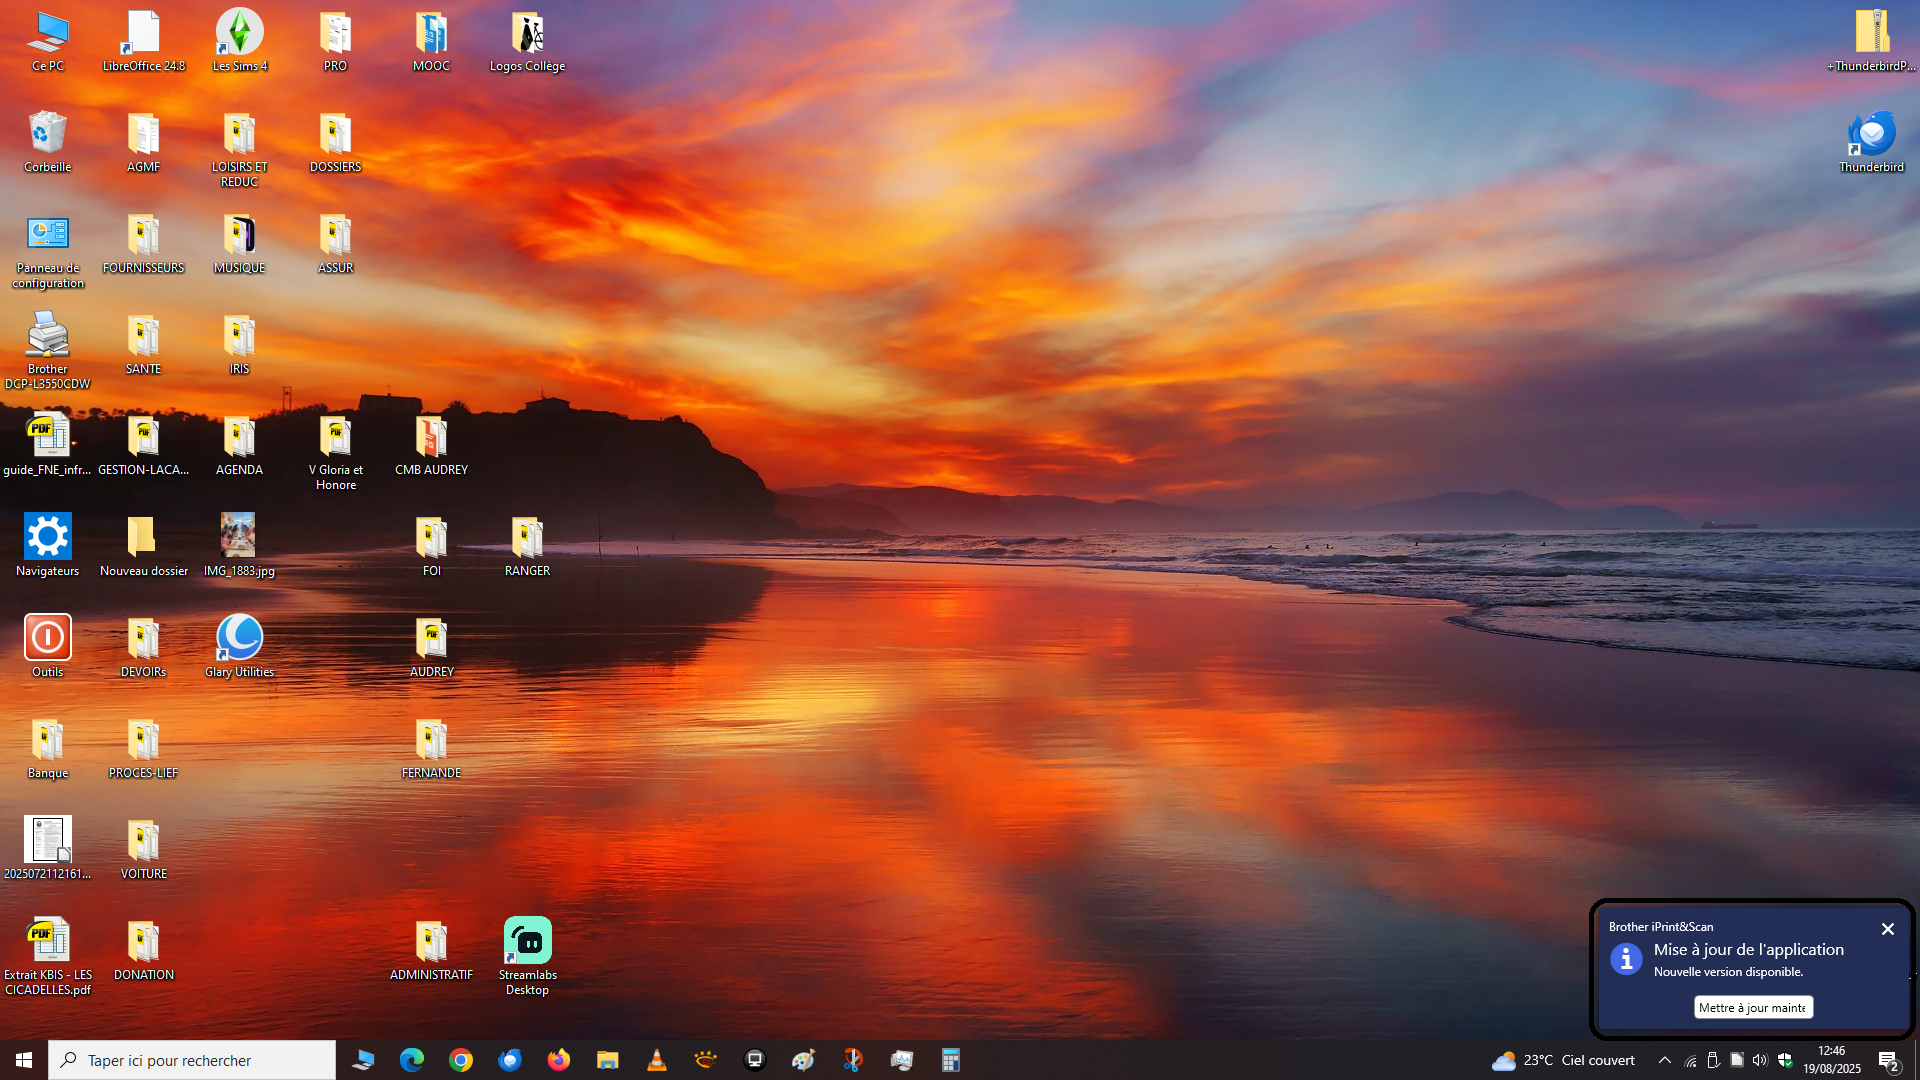Select the Brother DCP-L3550CDW printer icon
Image resolution: width=1920 pixels, height=1080 pixels.
[x=47, y=336]
